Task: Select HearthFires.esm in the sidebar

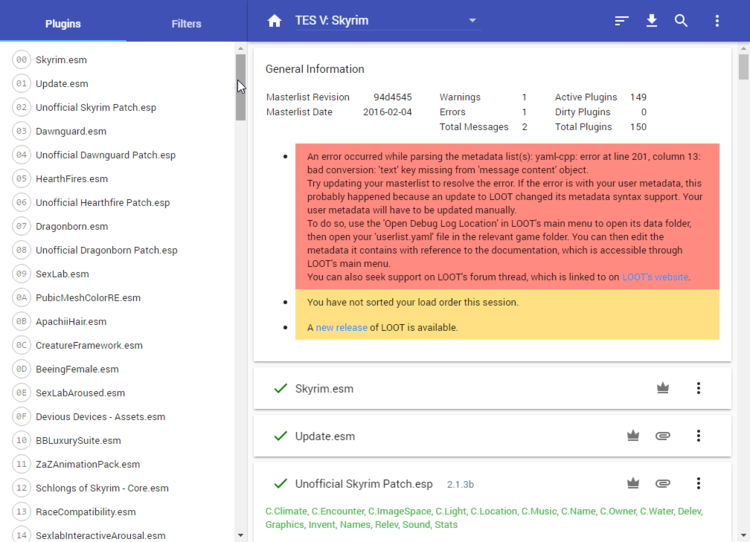Action: pos(72,179)
